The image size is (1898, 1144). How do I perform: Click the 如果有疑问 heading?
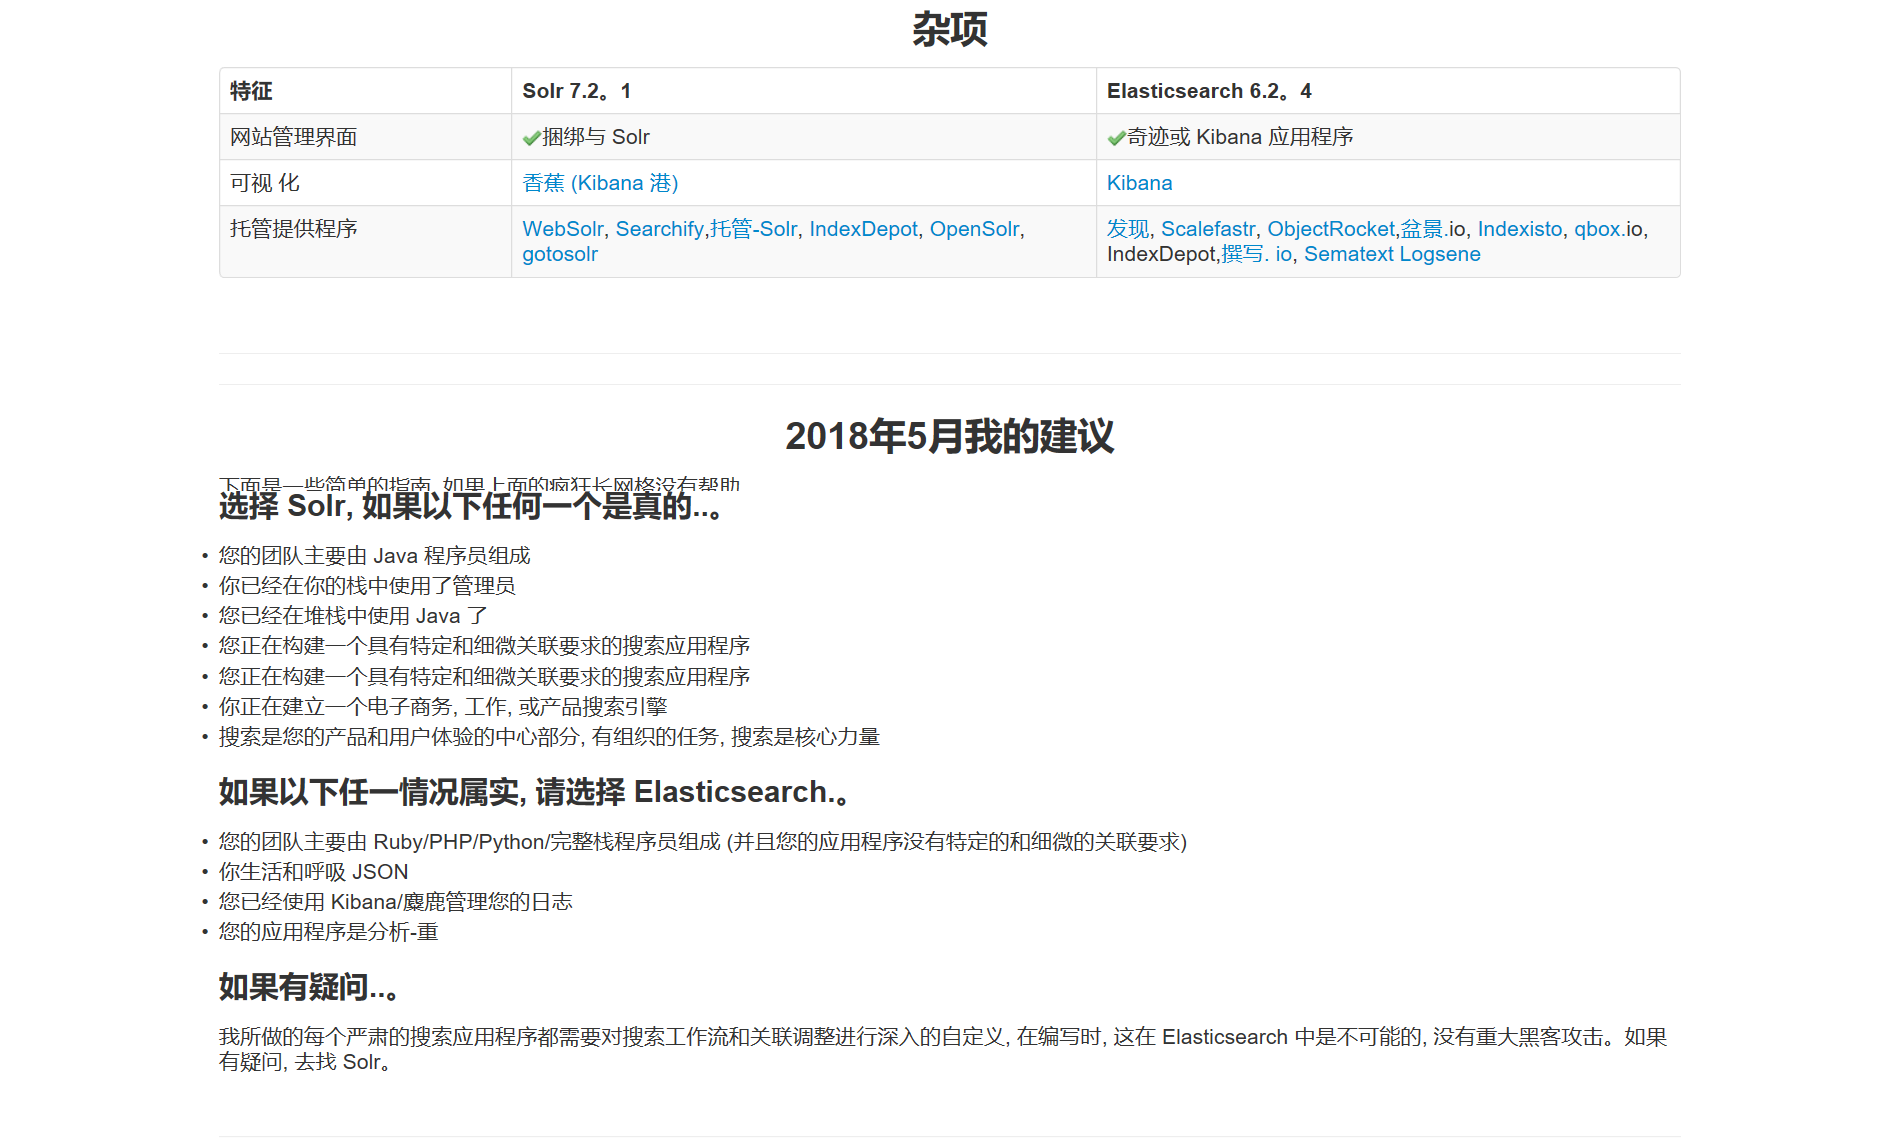click(309, 987)
